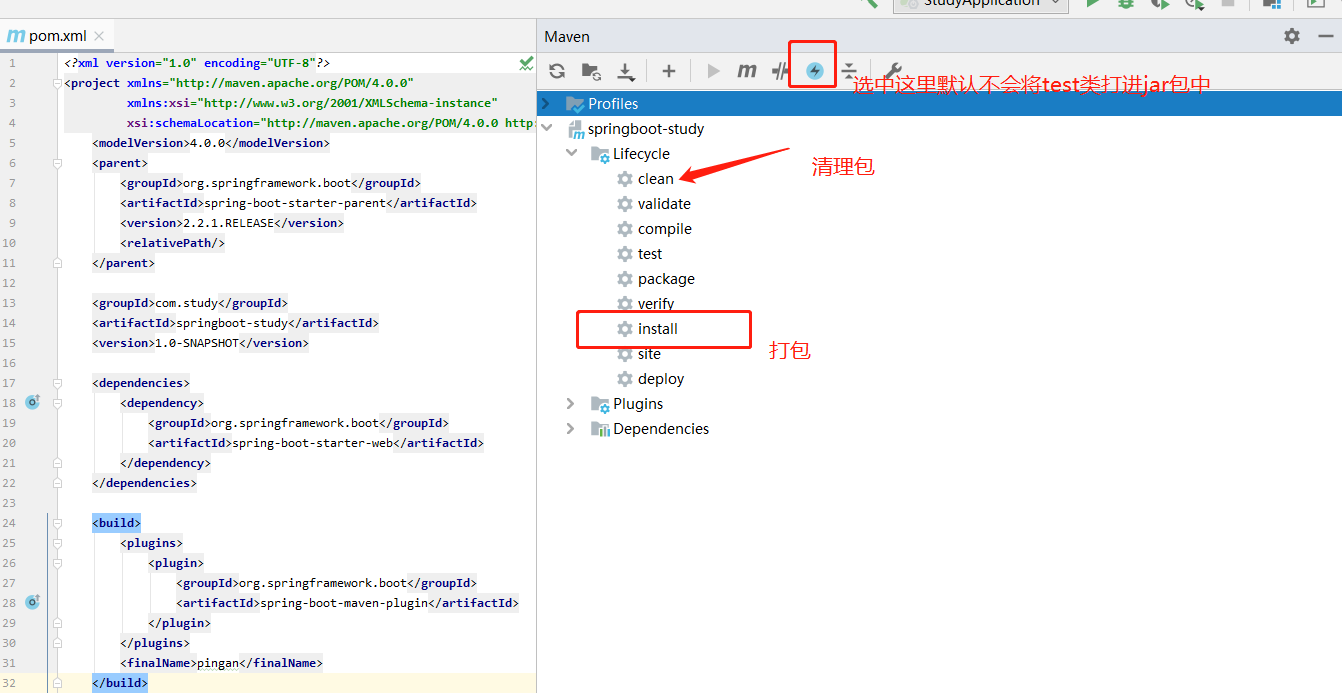Select the validate lifecycle goal
Screen dimensions: 1342x693
(x=664, y=204)
